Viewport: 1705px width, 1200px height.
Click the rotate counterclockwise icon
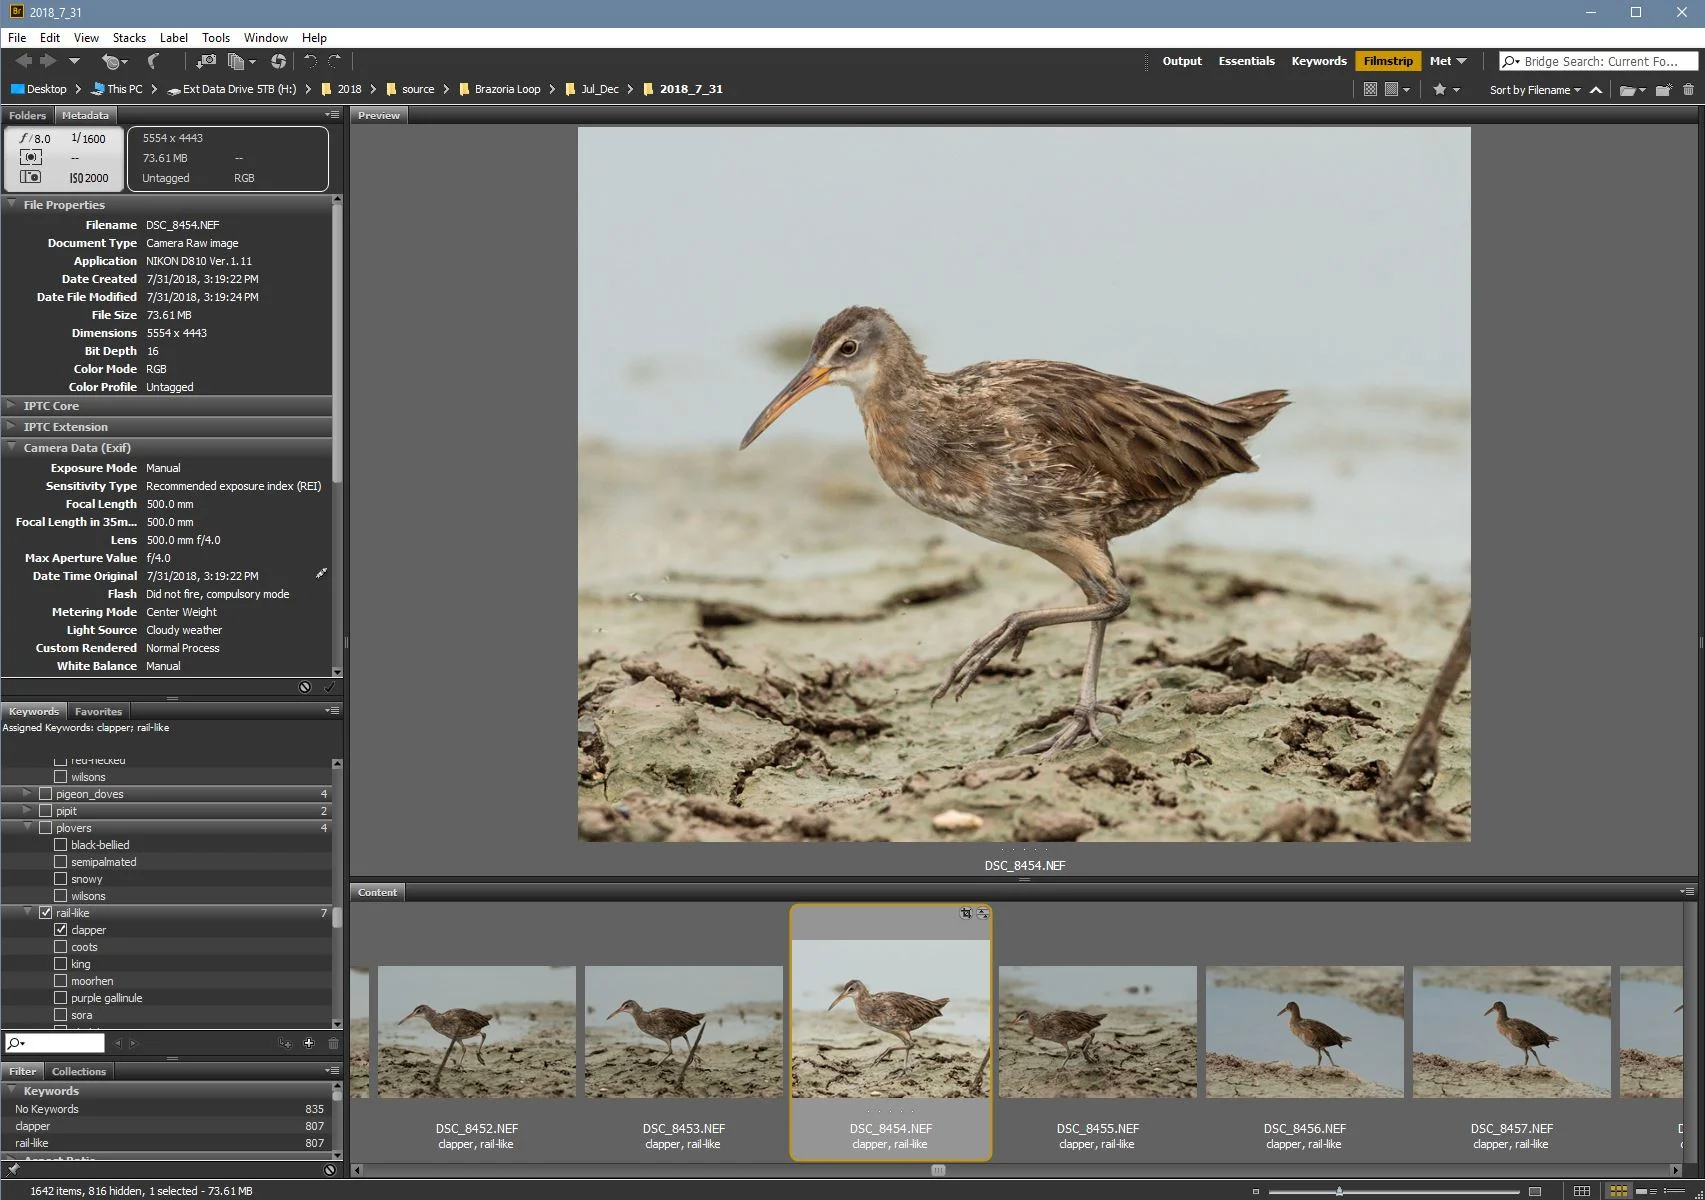[310, 62]
